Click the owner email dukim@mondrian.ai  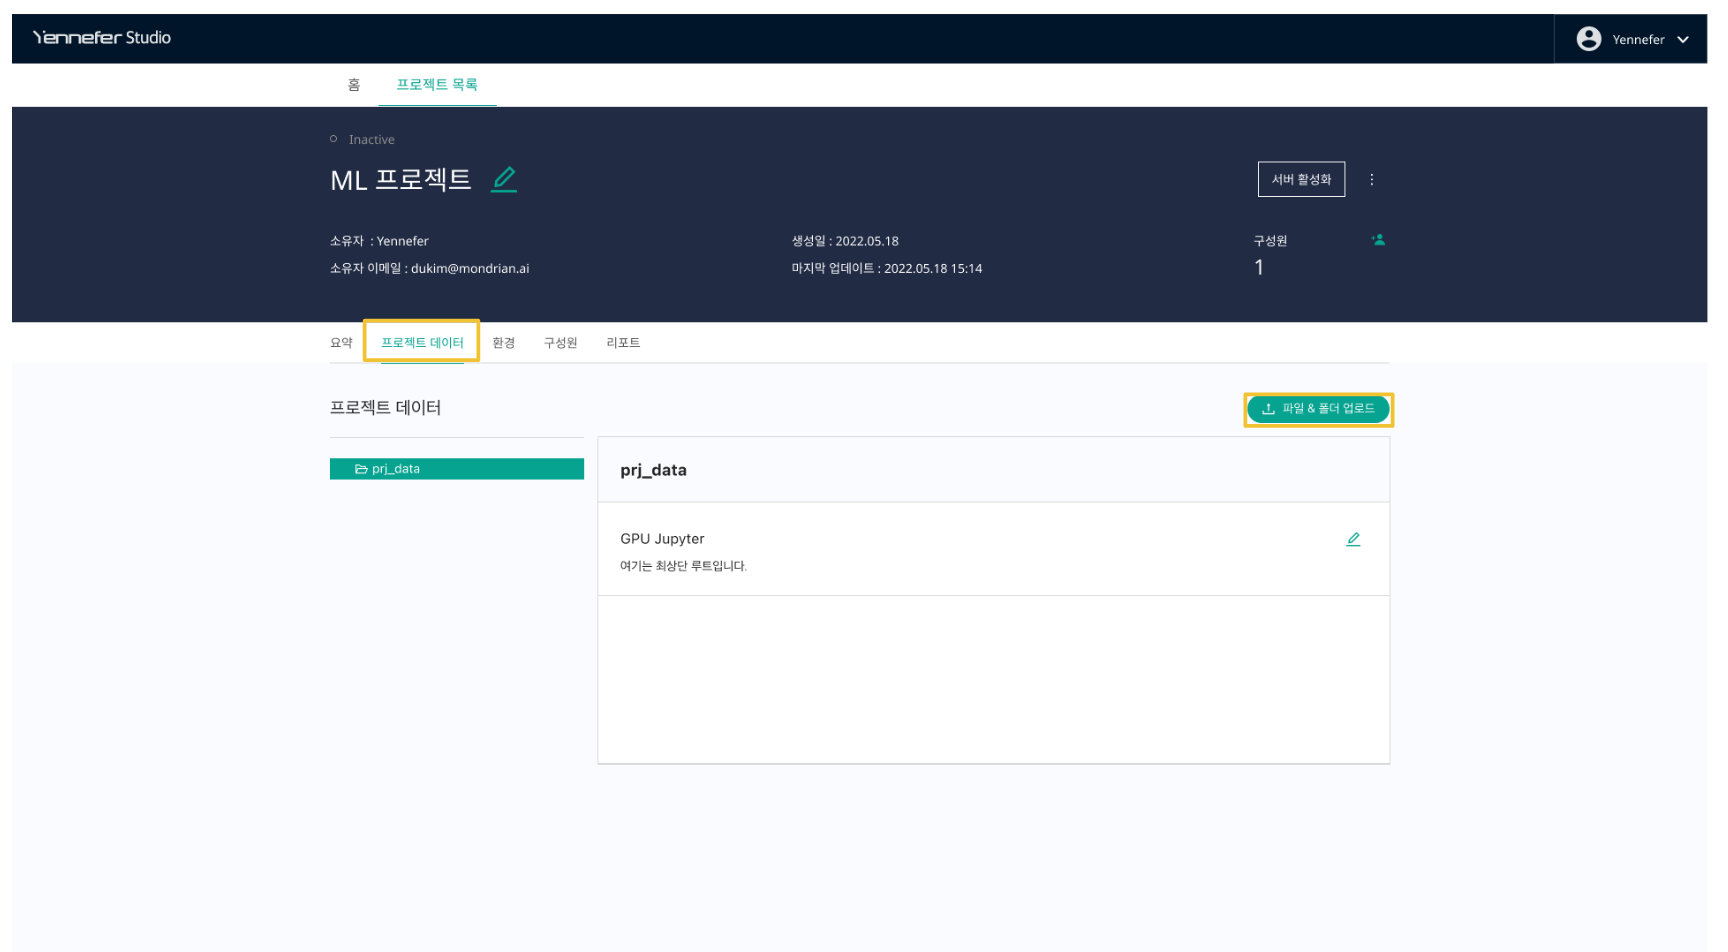(470, 269)
